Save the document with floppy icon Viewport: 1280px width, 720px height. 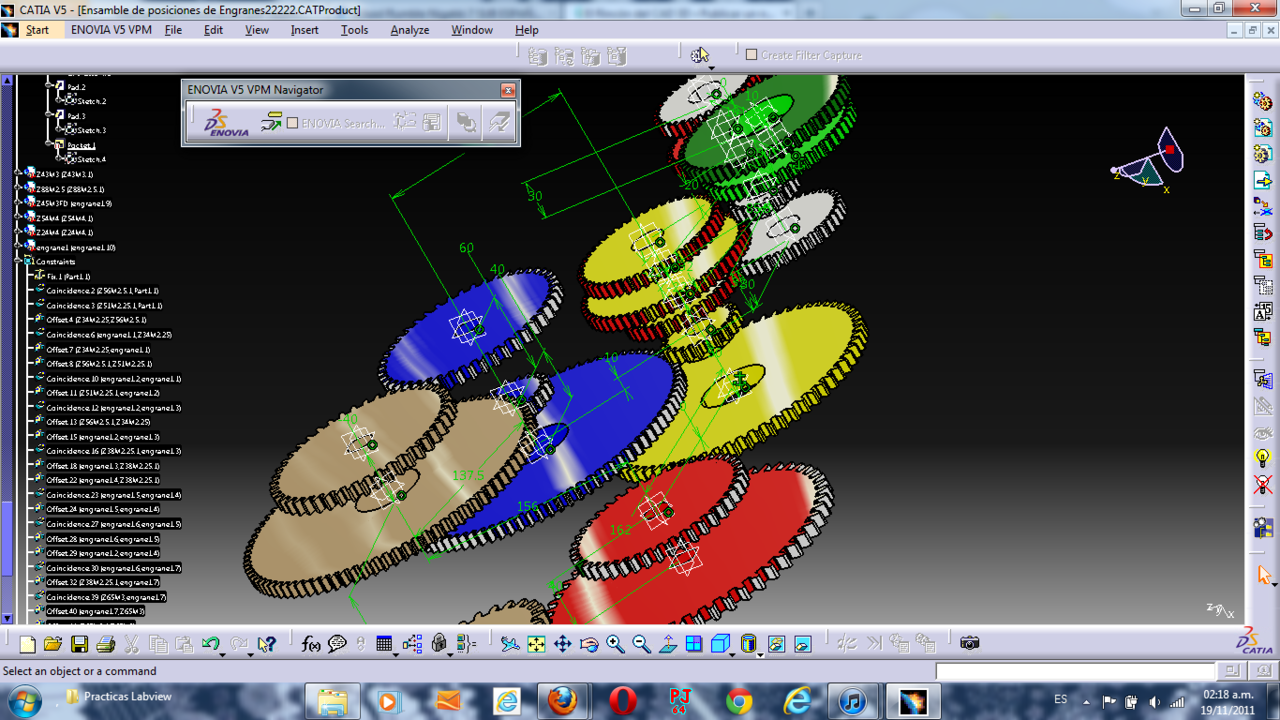pos(79,645)
